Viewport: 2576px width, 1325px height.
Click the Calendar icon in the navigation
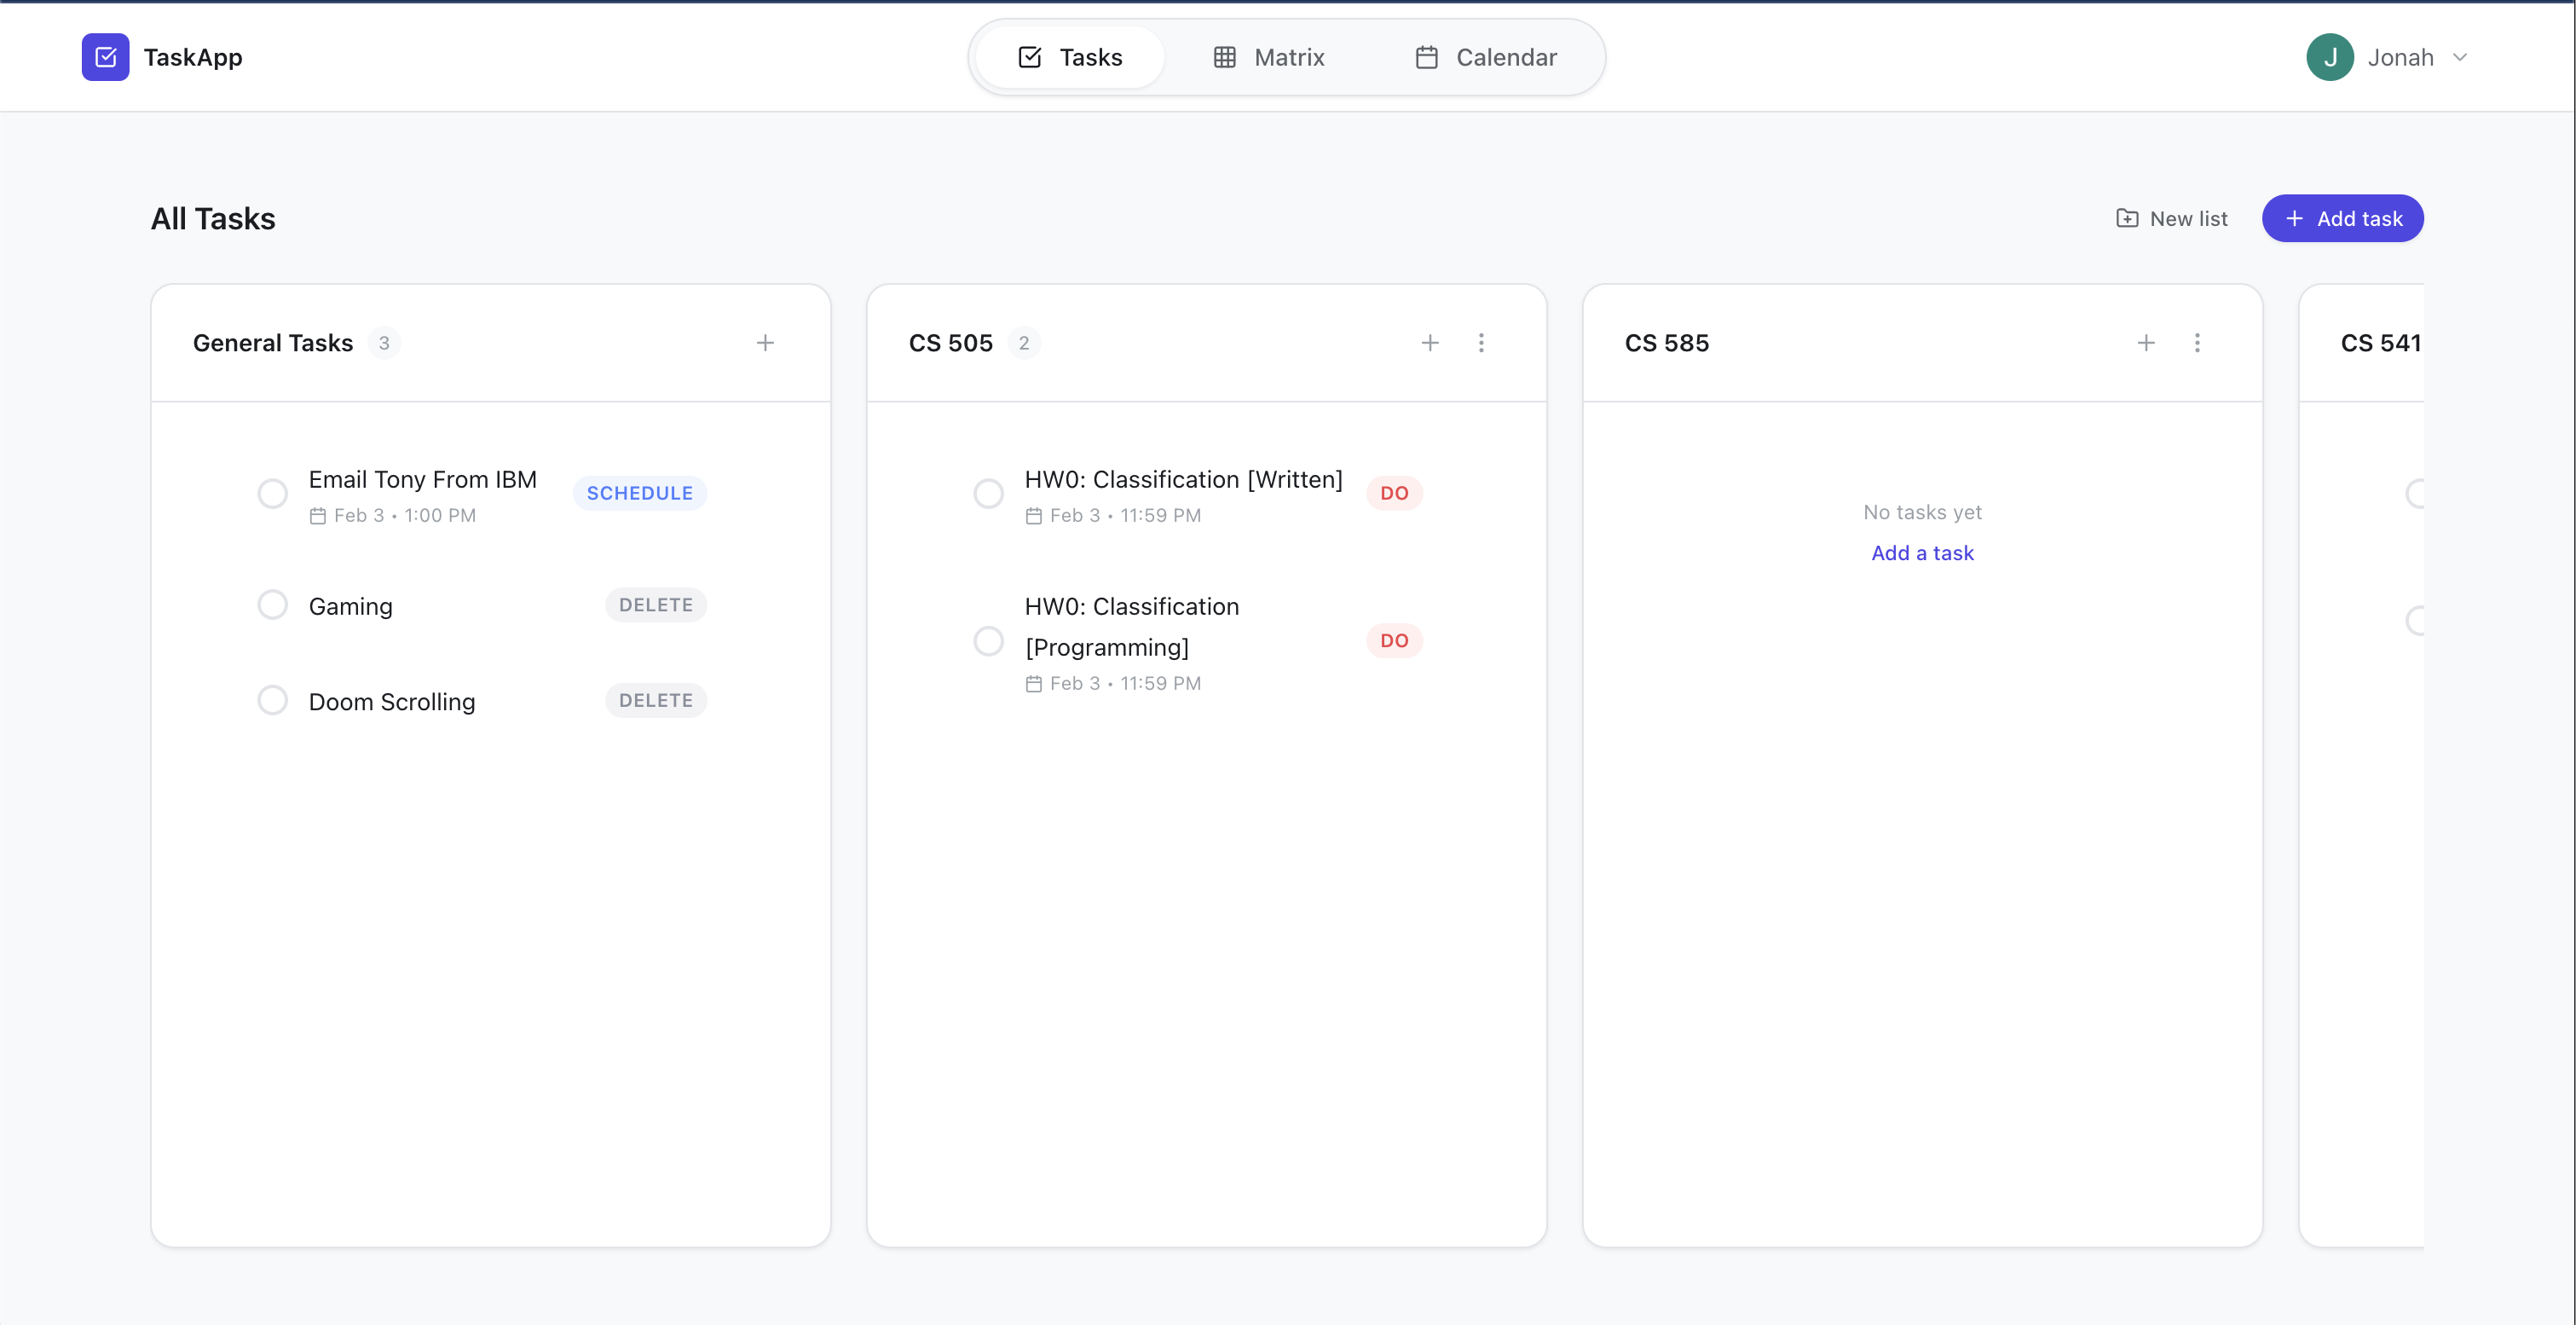(x=1427, y=57)
